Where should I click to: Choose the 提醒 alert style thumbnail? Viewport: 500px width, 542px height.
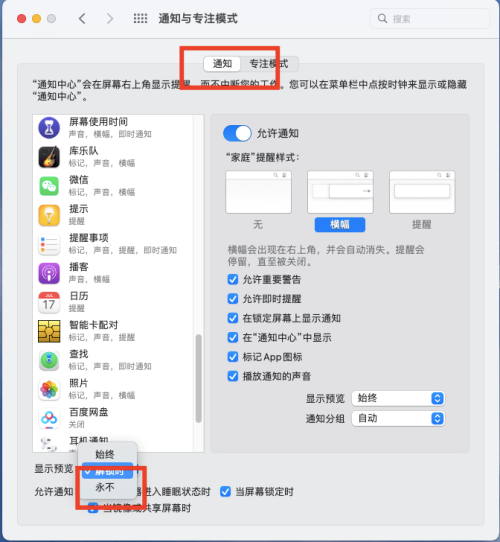[422, 192]
